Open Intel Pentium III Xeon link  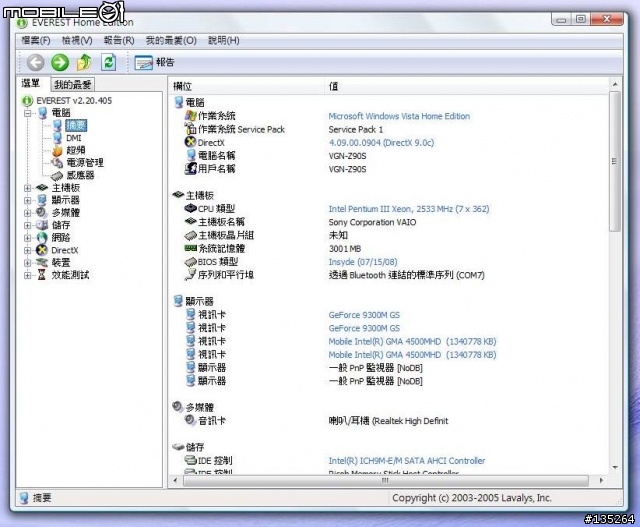(409, 209)
